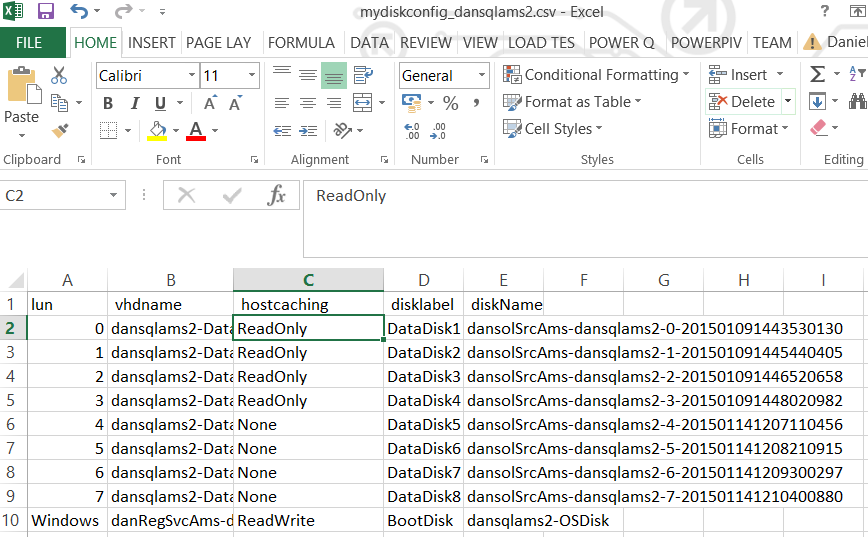Screen dimensions: 868x537
Task: Click the AutoSum sigma icon
Action: pyautogui.click(x=818, y=75)
